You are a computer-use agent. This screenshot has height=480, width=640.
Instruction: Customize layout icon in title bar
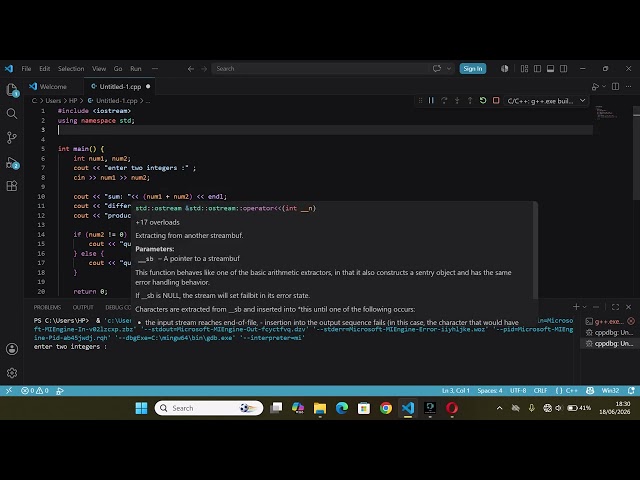[x=524, y=69]
